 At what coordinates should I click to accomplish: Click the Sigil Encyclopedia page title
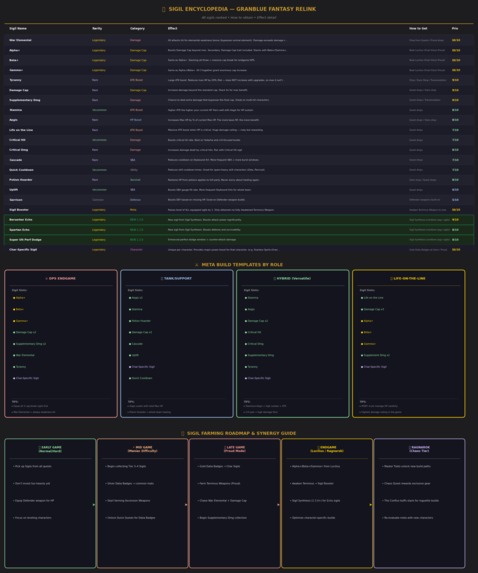pos(239,9)
